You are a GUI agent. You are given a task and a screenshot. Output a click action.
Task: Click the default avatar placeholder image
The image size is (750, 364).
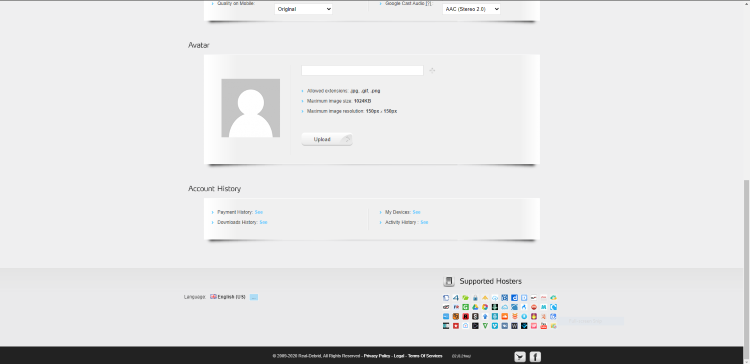pyautogui.click(x=251, y=108)
